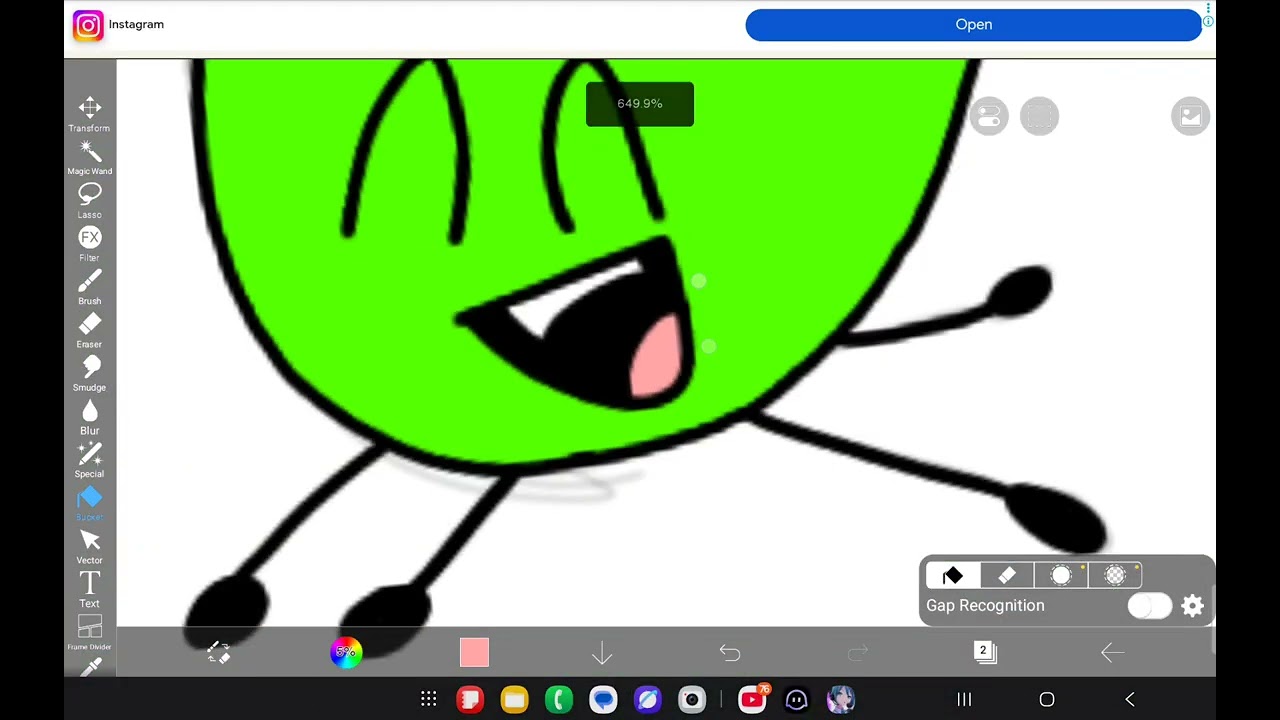Select the Blur tool
The image size is (1280, 720).
coord(90,416)
